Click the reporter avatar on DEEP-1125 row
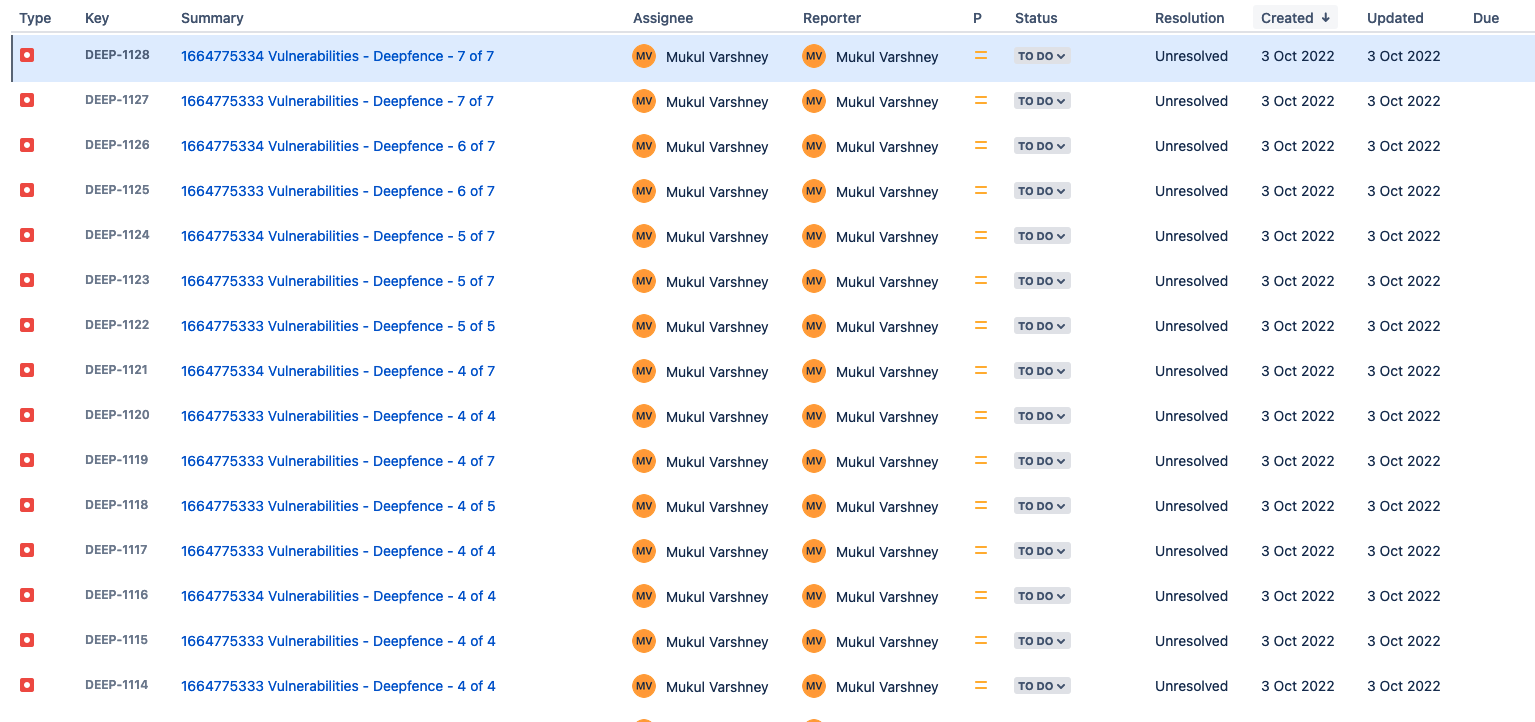The height and width of the screenshot is (722, 1535). tap(814, 191)
